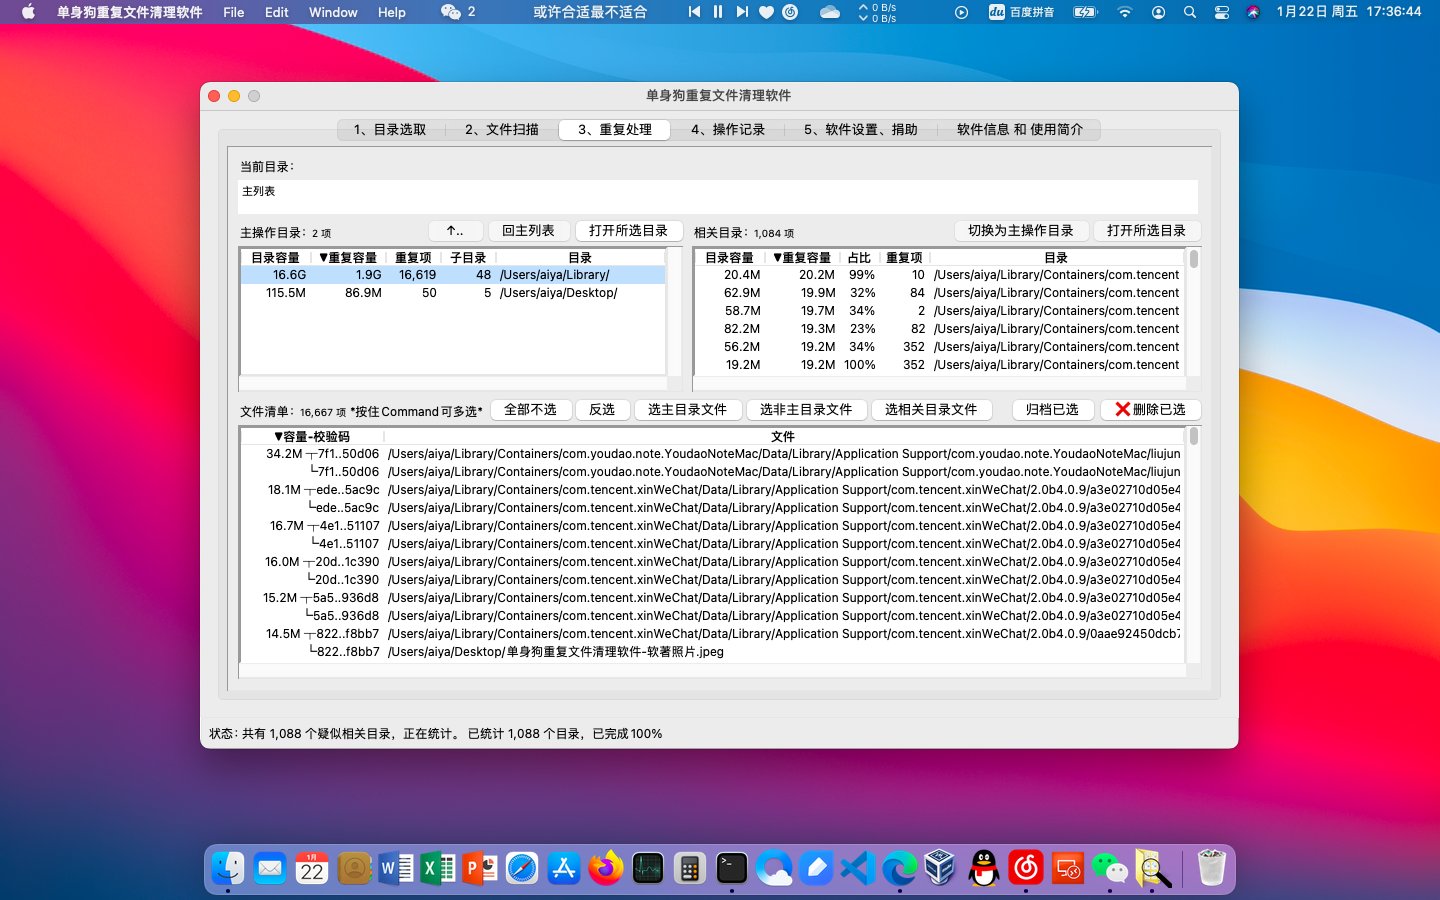Click WeChat icon in the menu bar
The width and height of the screenshot is (1440, 900).
pos(452,12)
